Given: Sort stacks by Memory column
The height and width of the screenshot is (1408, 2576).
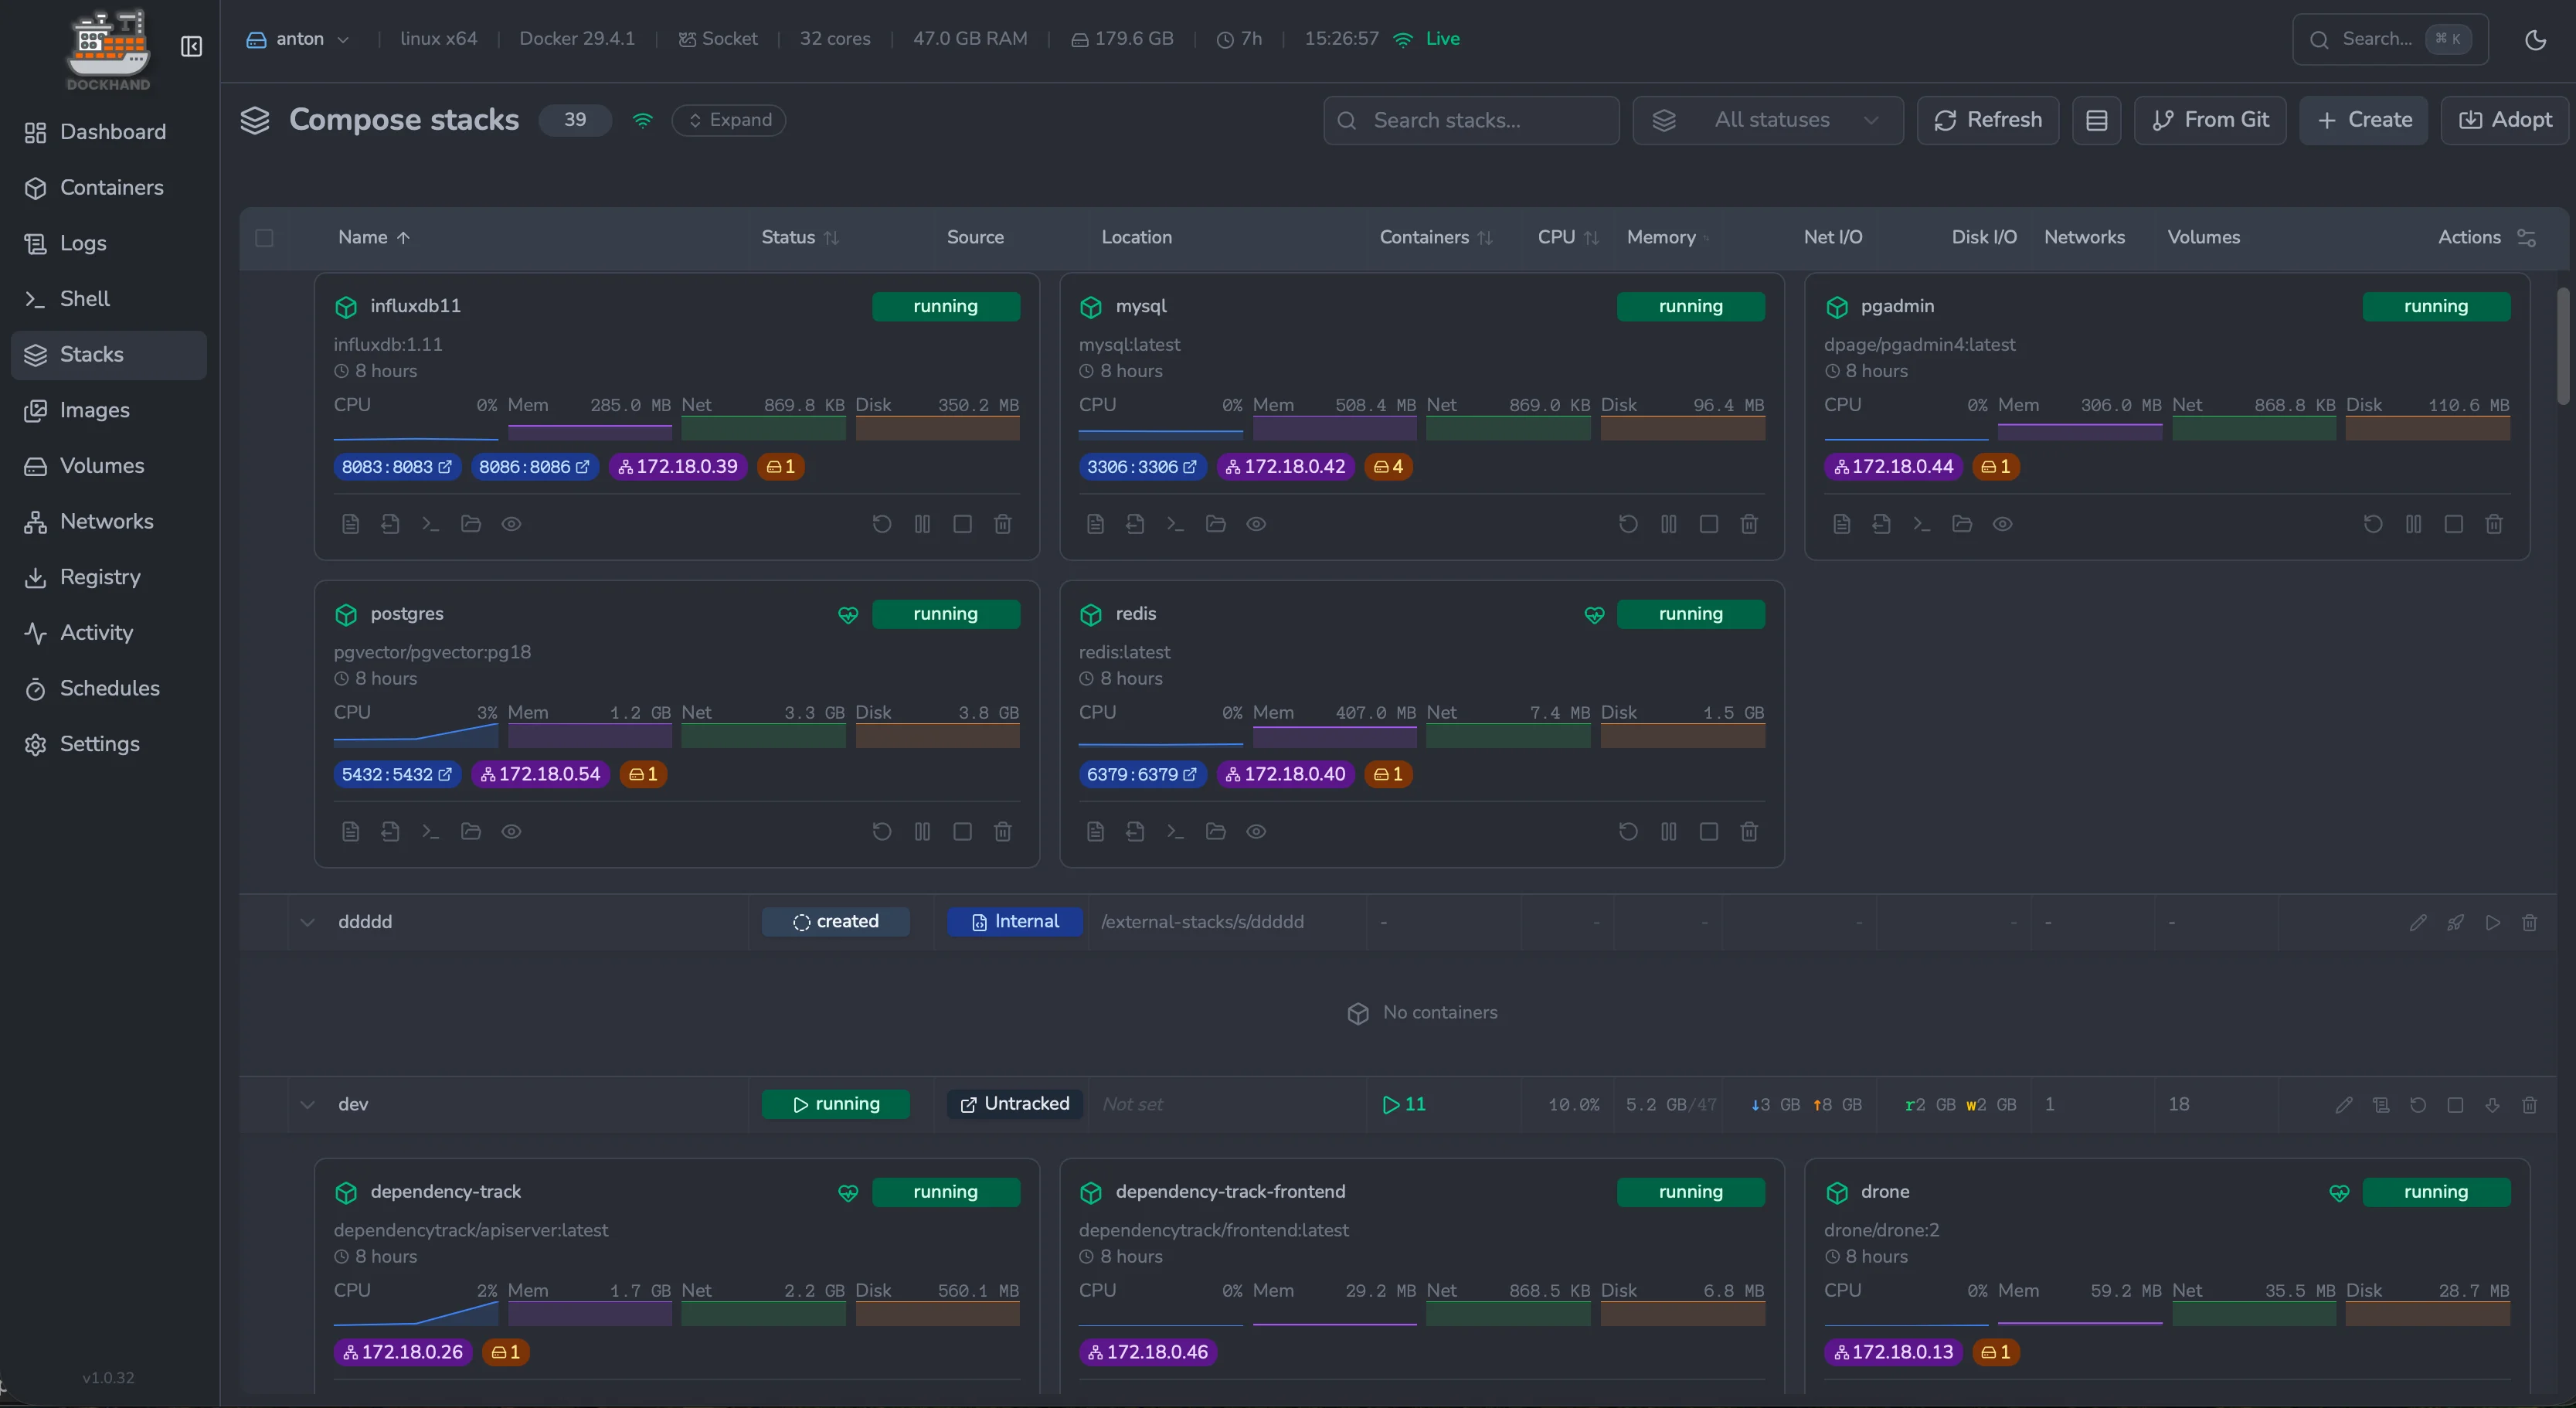Looking at the screenshot, I should (x=1667, y=238).
